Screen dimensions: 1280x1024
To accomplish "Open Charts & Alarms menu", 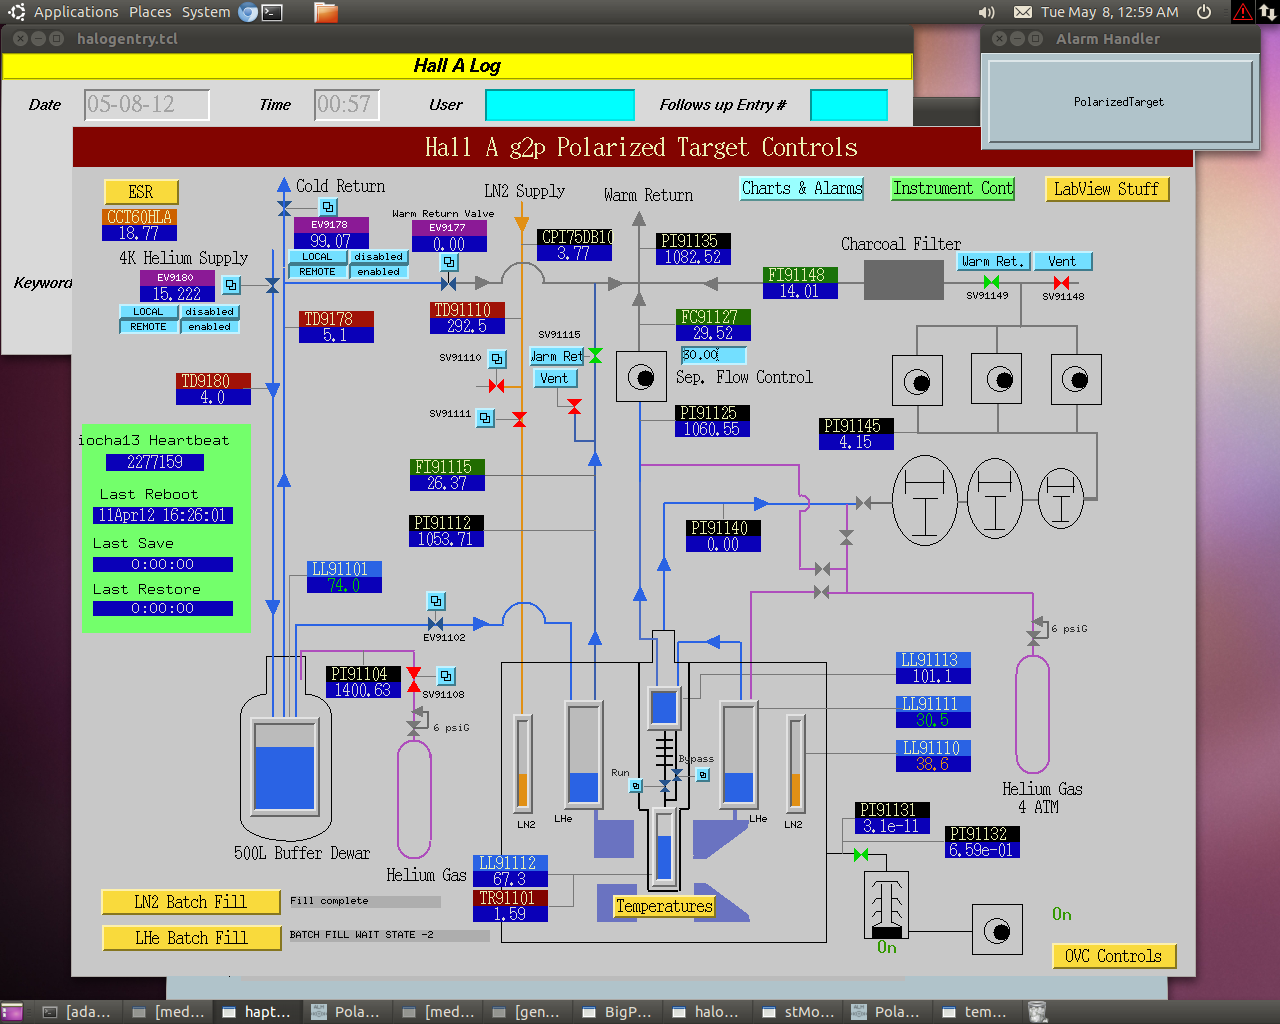I will (x=802, y=188).
